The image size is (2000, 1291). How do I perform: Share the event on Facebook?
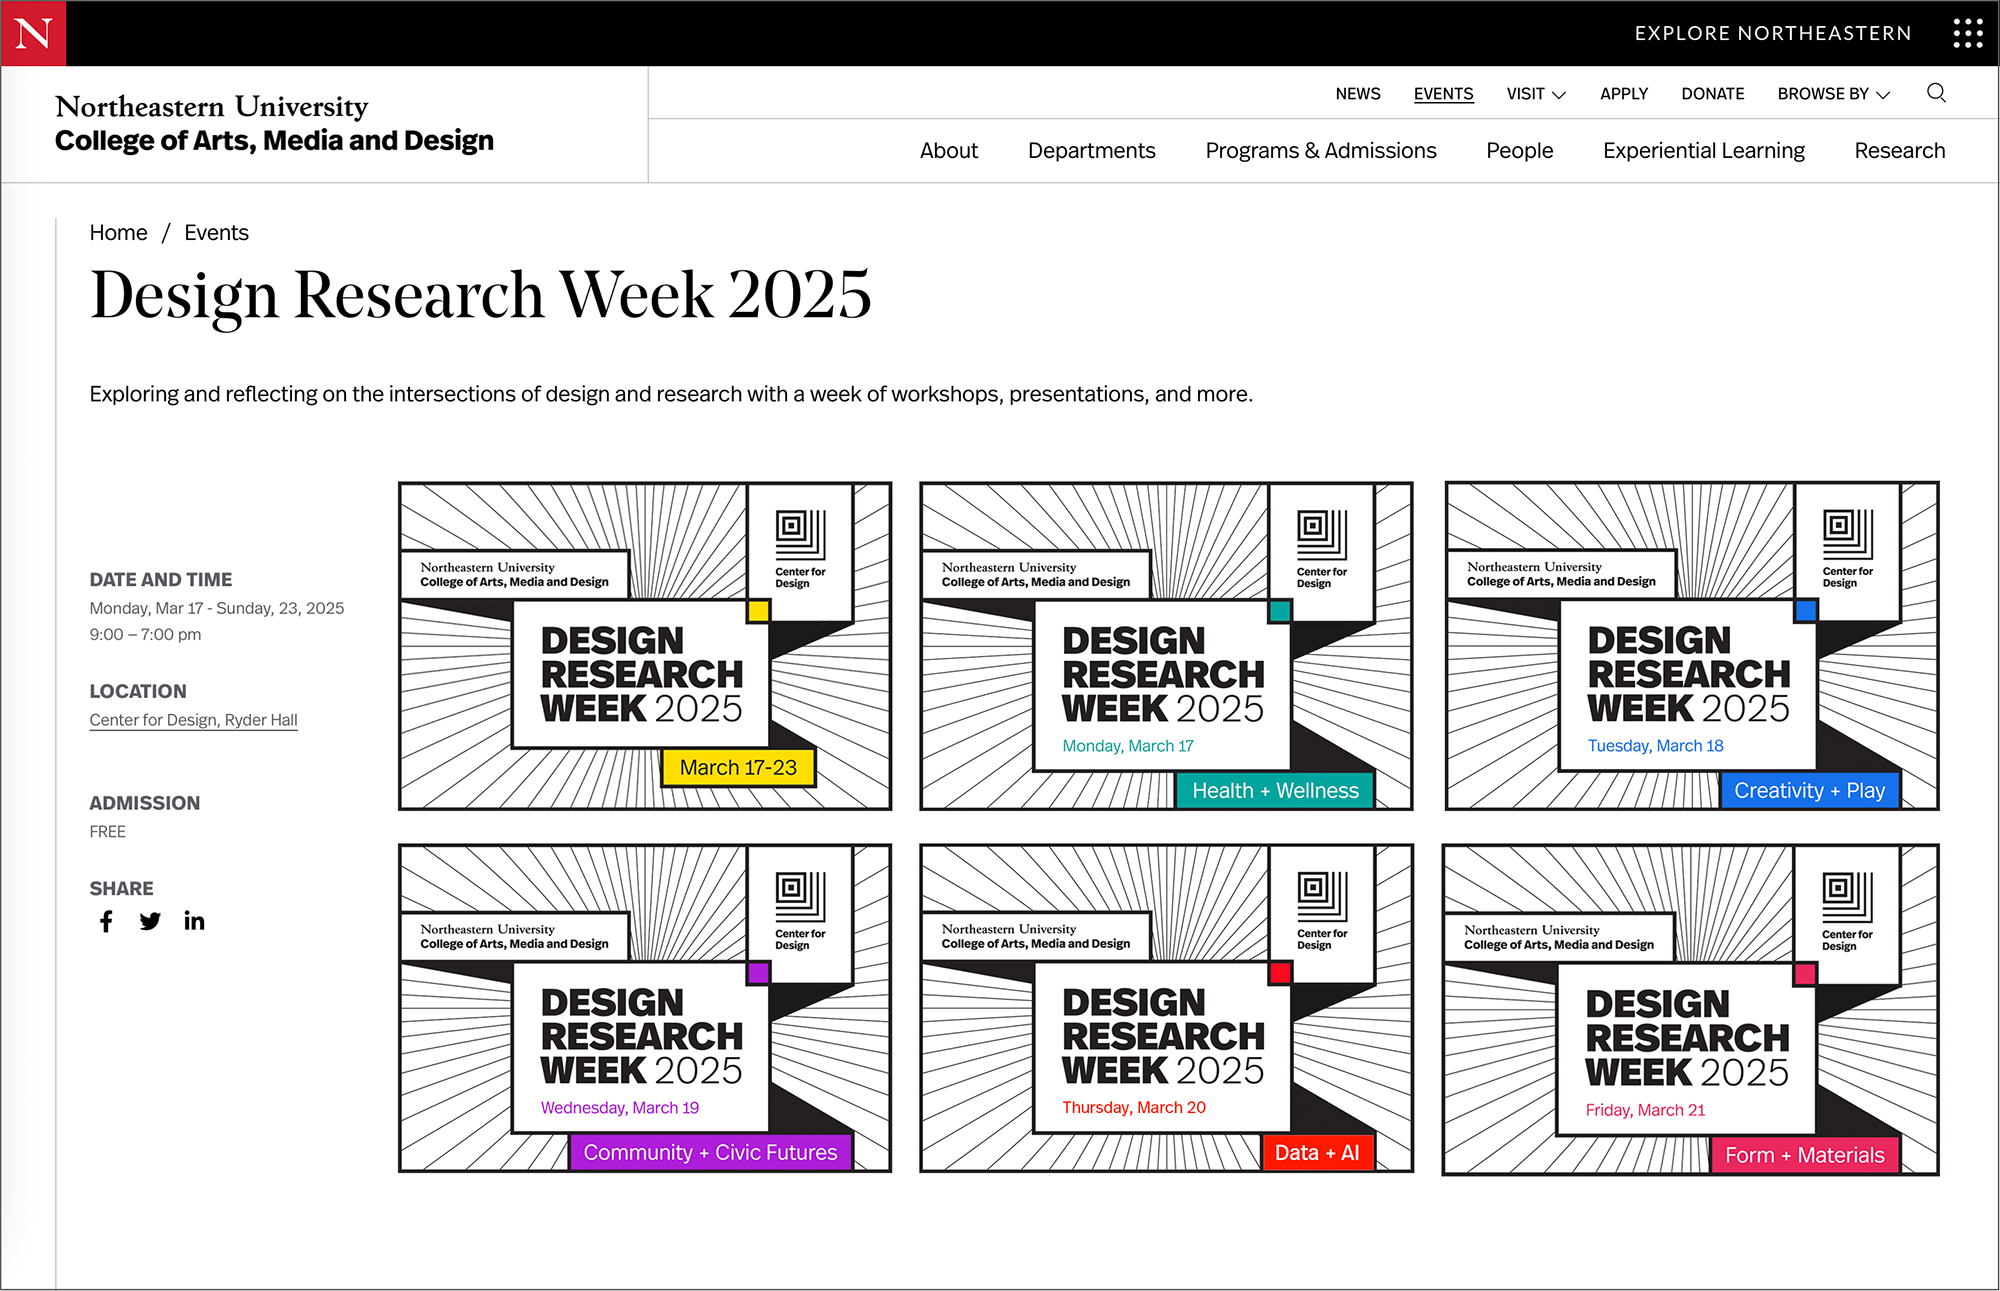(x=106, y=921)
